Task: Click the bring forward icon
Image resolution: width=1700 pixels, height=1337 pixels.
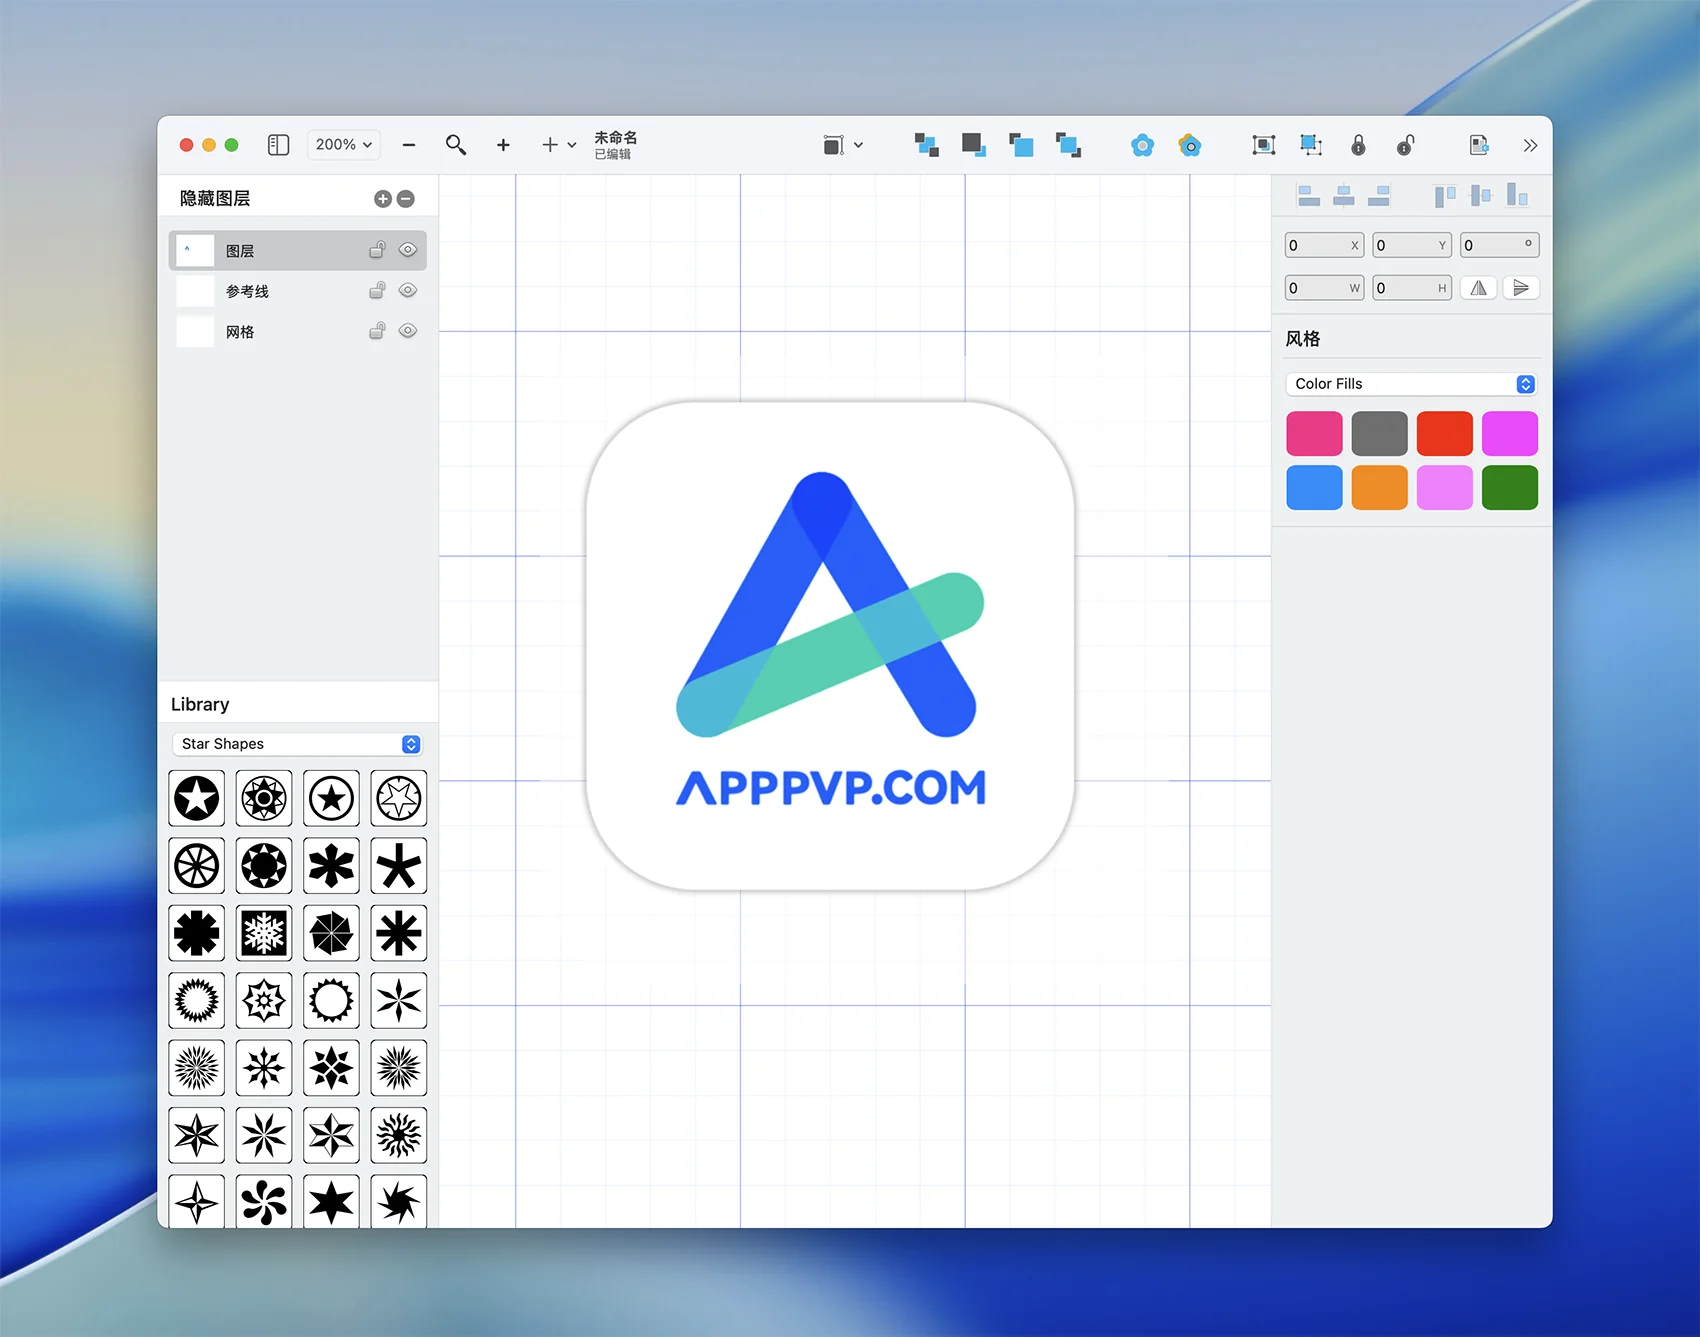Action: [1021, 145]
